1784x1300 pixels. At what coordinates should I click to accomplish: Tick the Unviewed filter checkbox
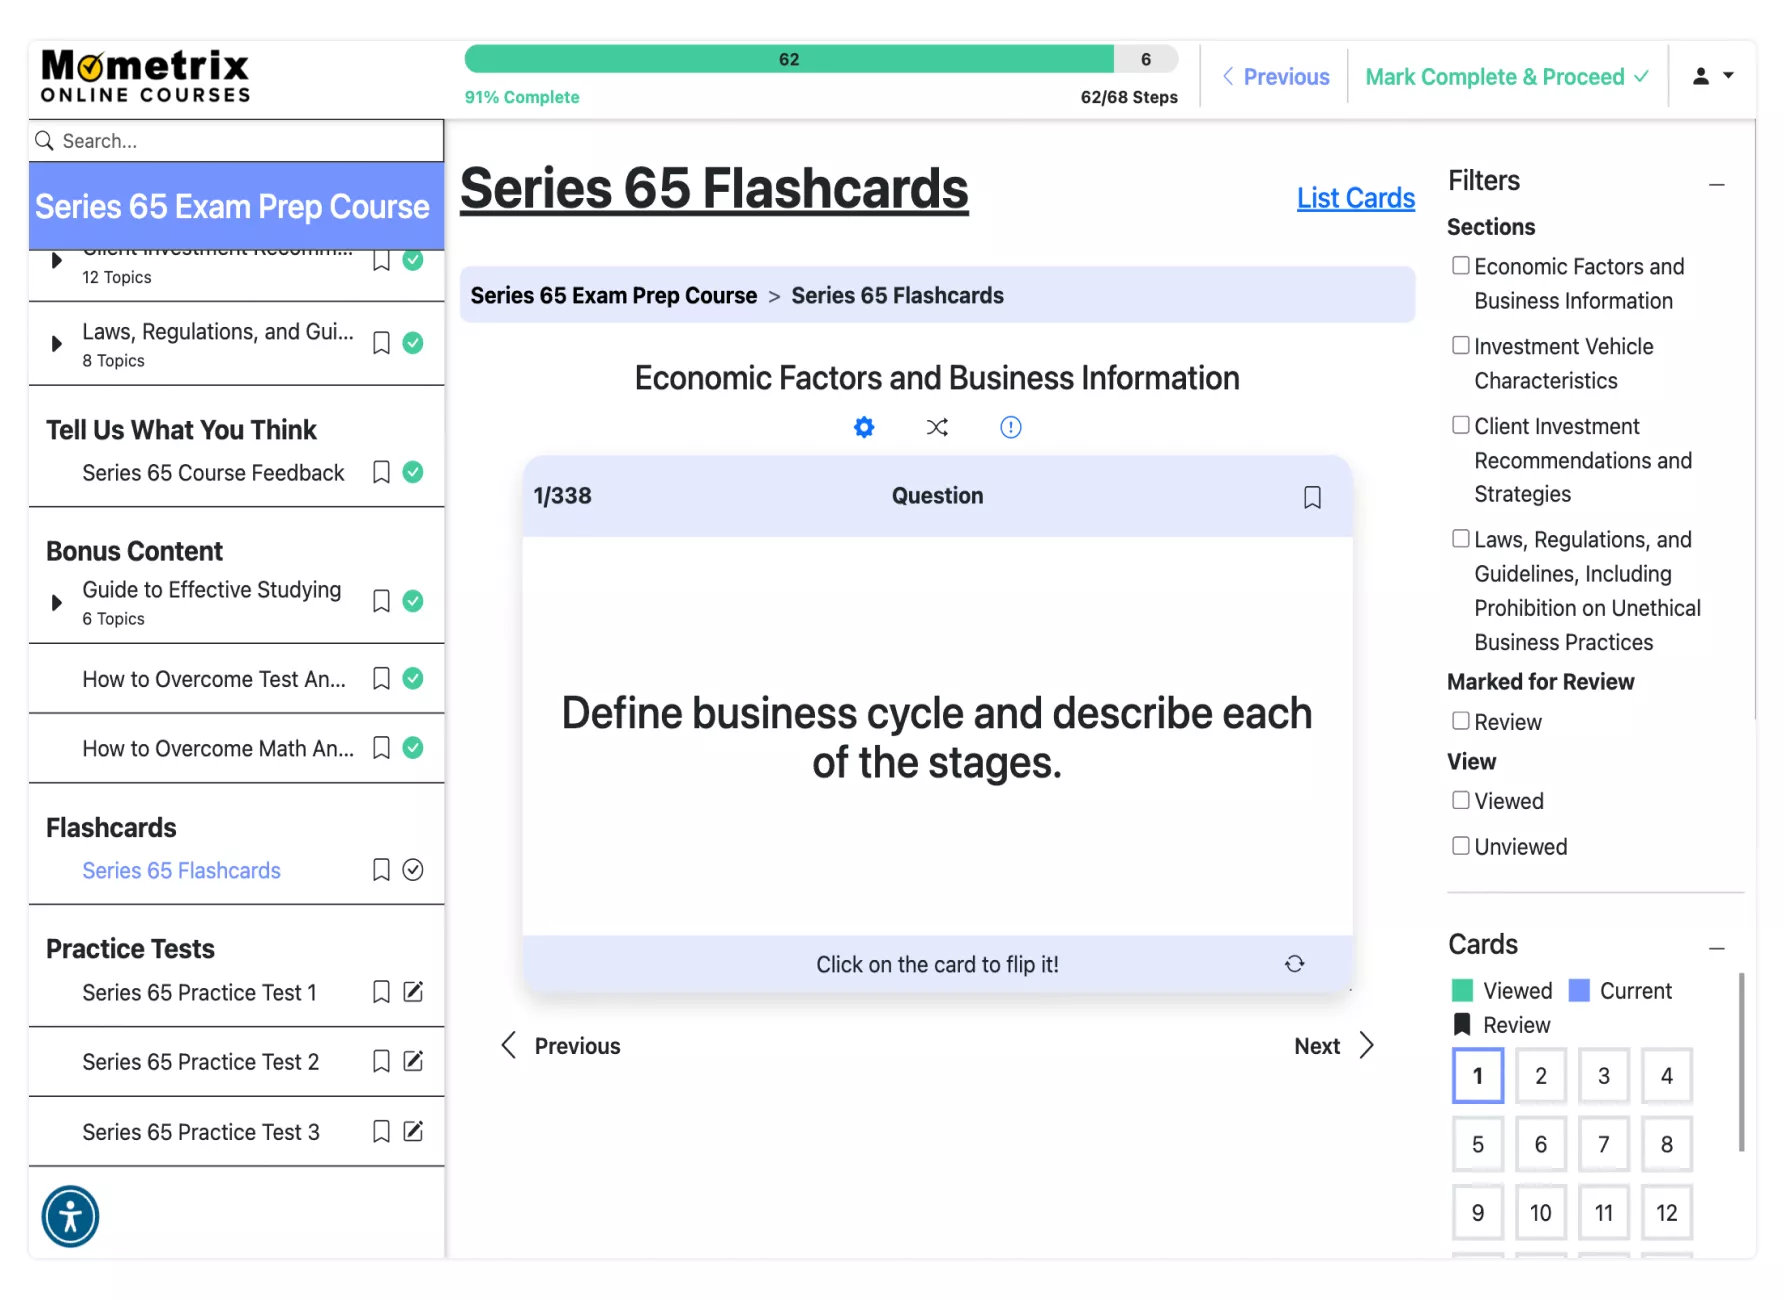[x=1461, y=846]
